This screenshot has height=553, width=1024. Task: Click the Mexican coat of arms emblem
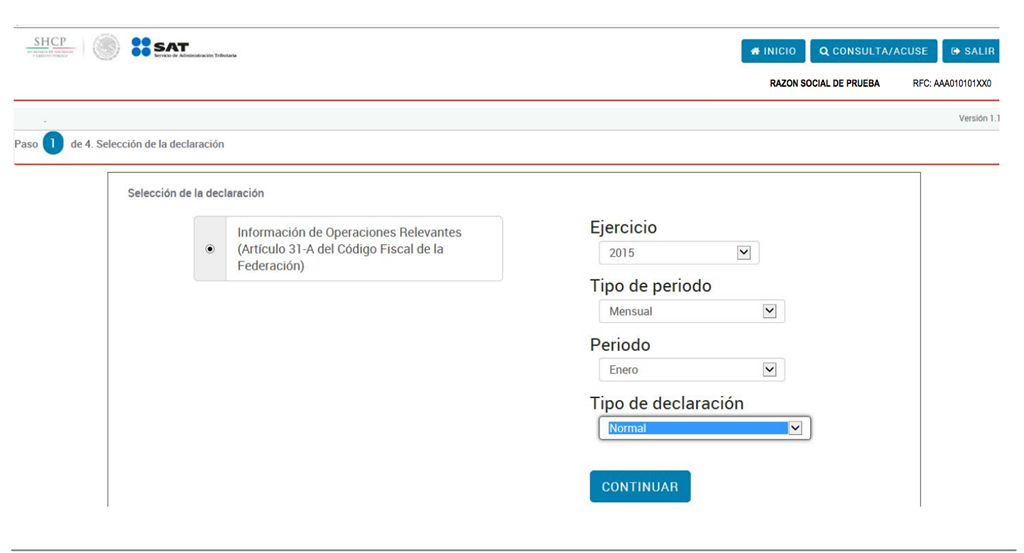click(106, 47)
